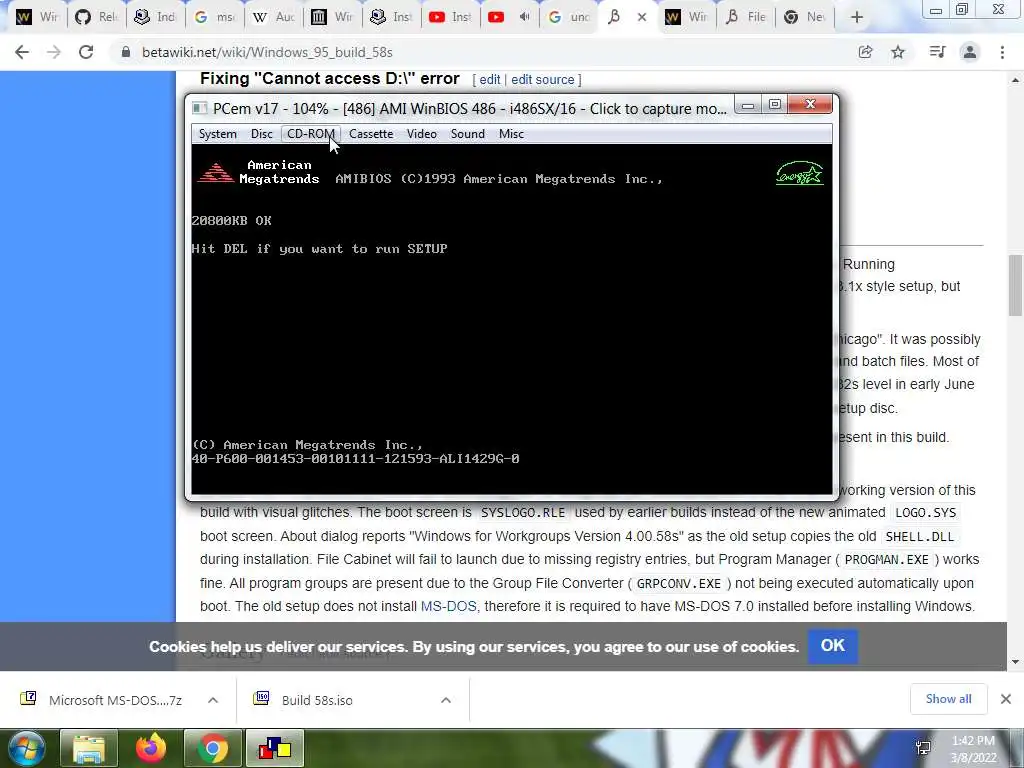Switch to the first YouTube Inst tab

click(451, 17)
